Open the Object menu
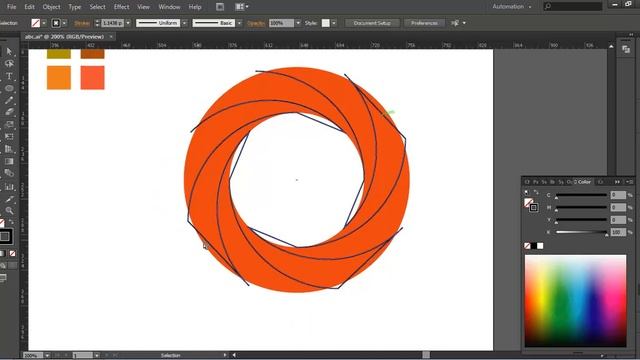Image resolution: width=640 pixels, height=360 pixels. [x=51, y=7]
